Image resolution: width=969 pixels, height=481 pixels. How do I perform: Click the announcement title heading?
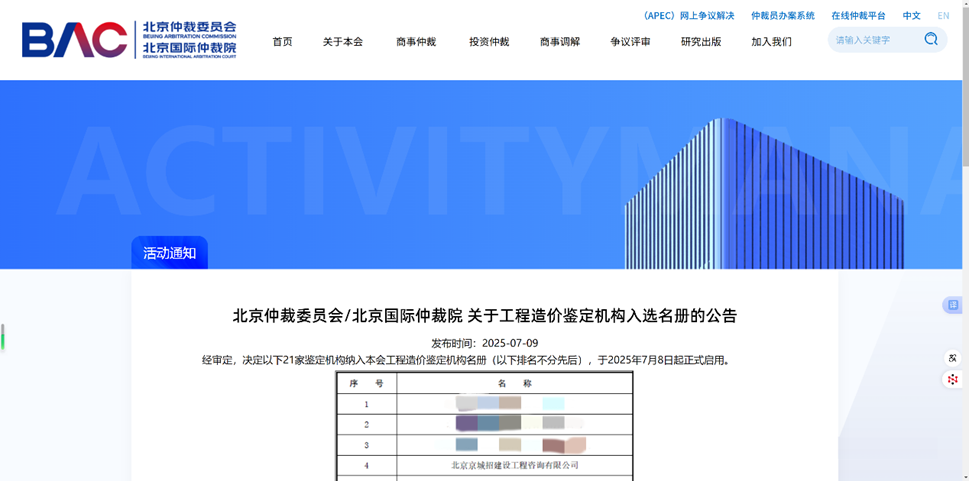[x=484, y=316]
